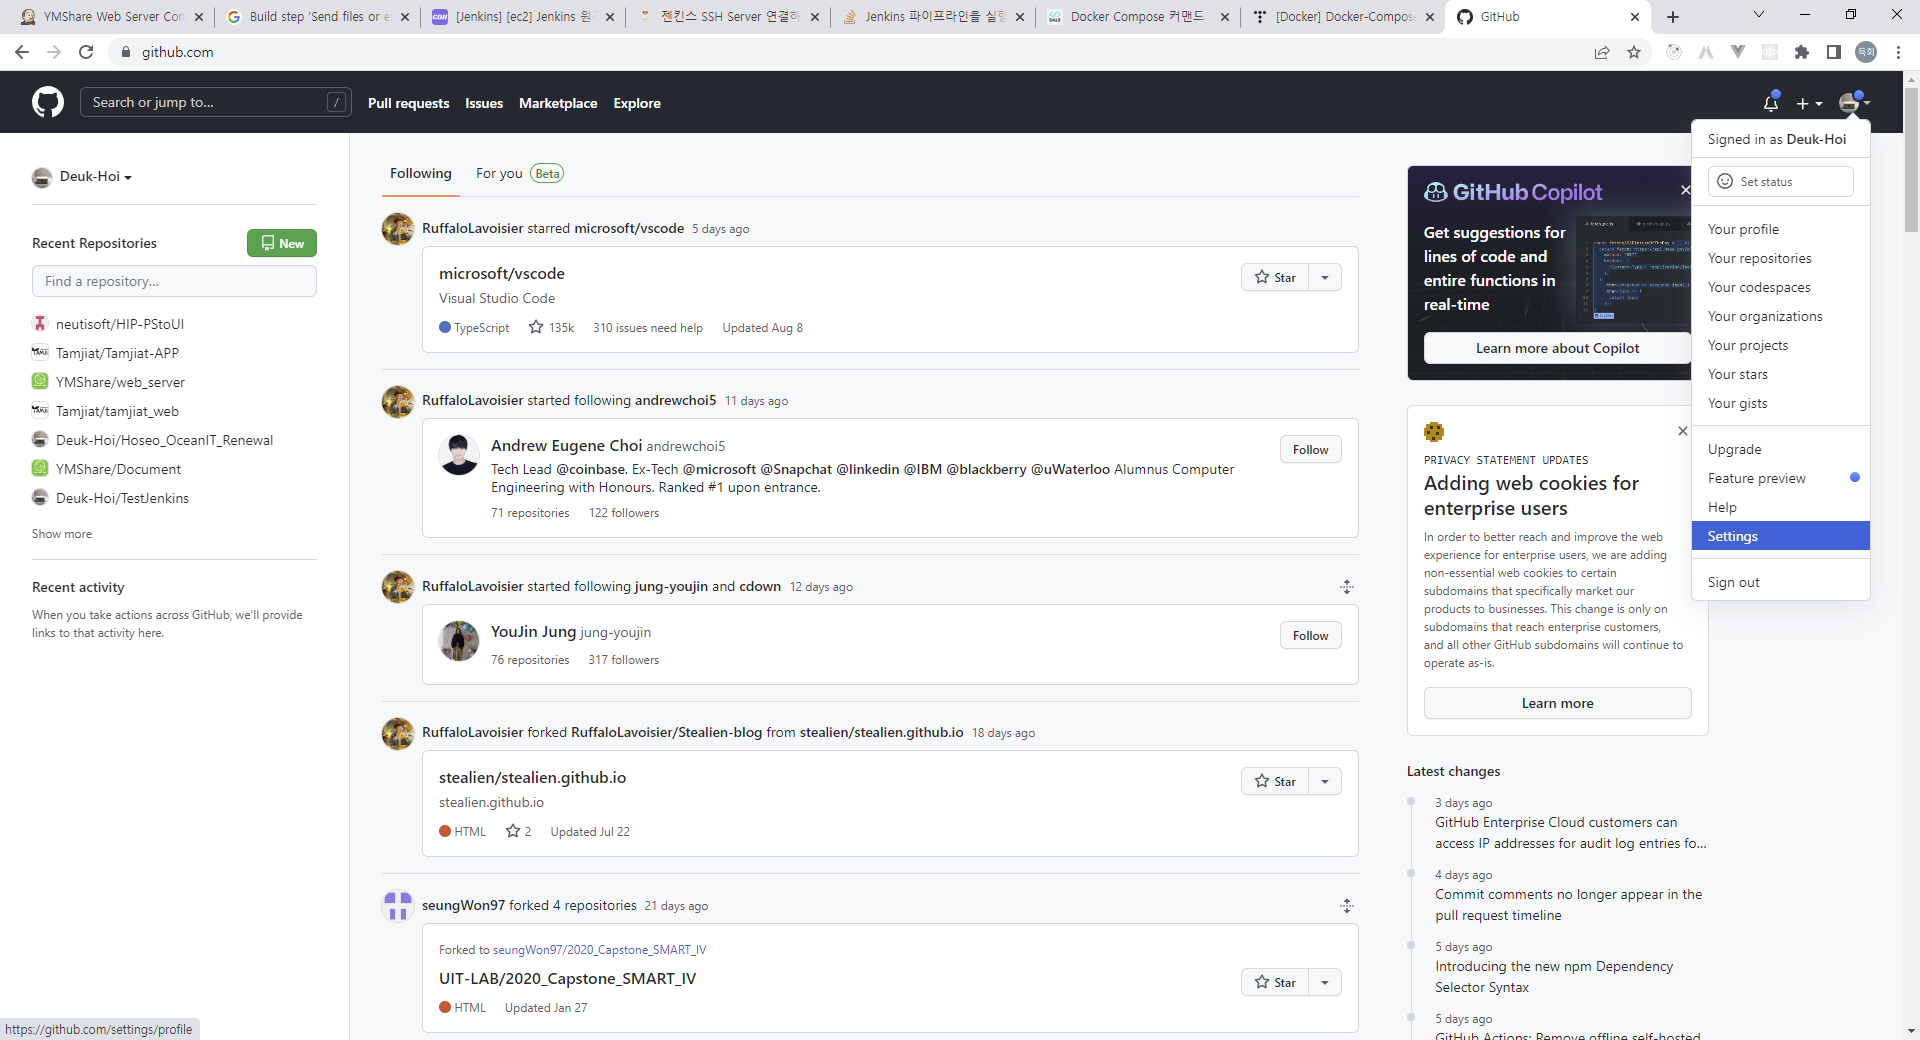Star the stealien/stealien.github.io repository
The height and width of the screenshot is (1040, 1920).
(x=1275, y=782)
